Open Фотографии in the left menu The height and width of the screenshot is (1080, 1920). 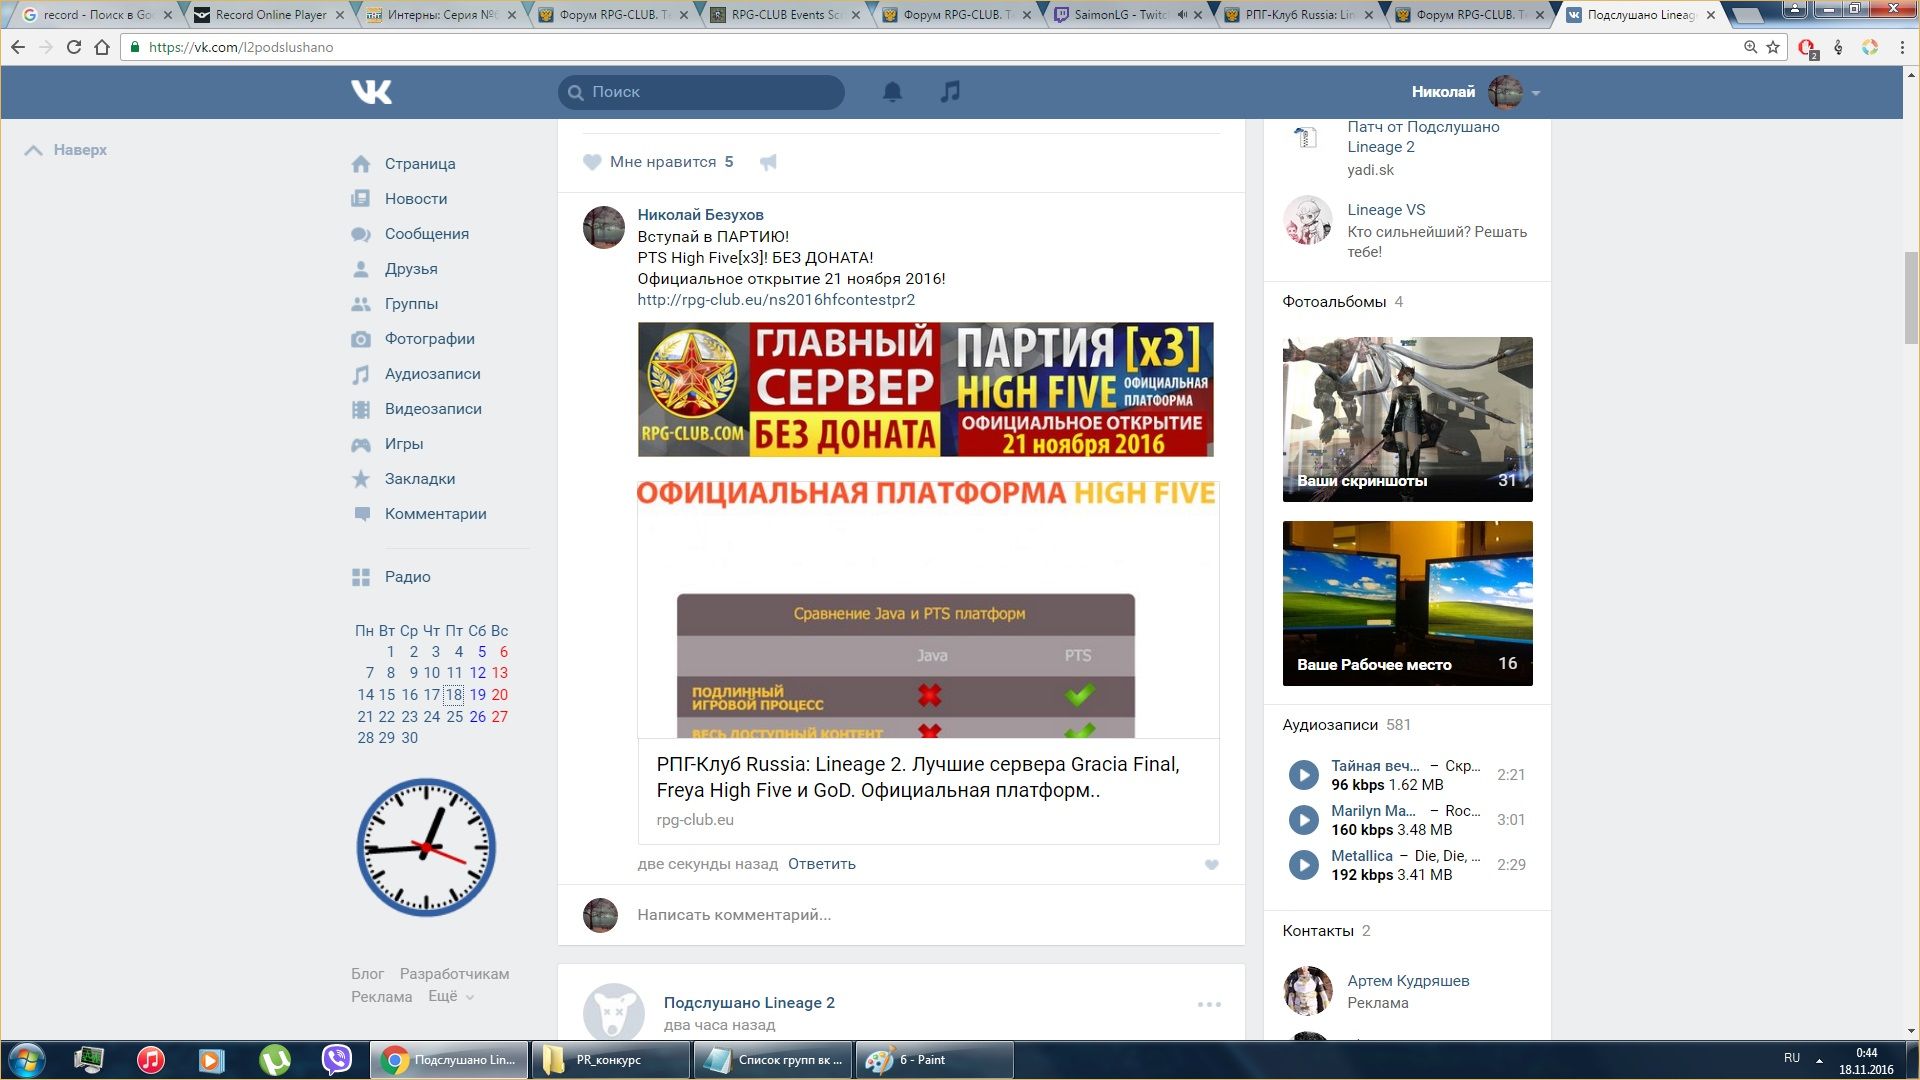[x=429, y=339]
